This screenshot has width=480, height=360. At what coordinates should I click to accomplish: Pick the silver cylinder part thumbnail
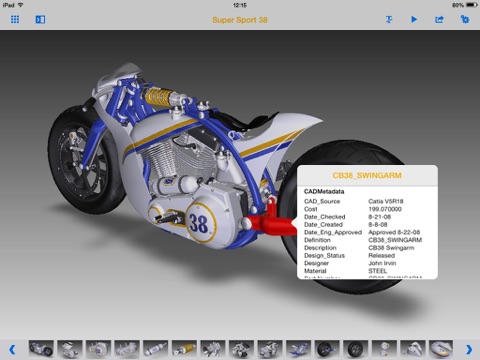point(156,349)
